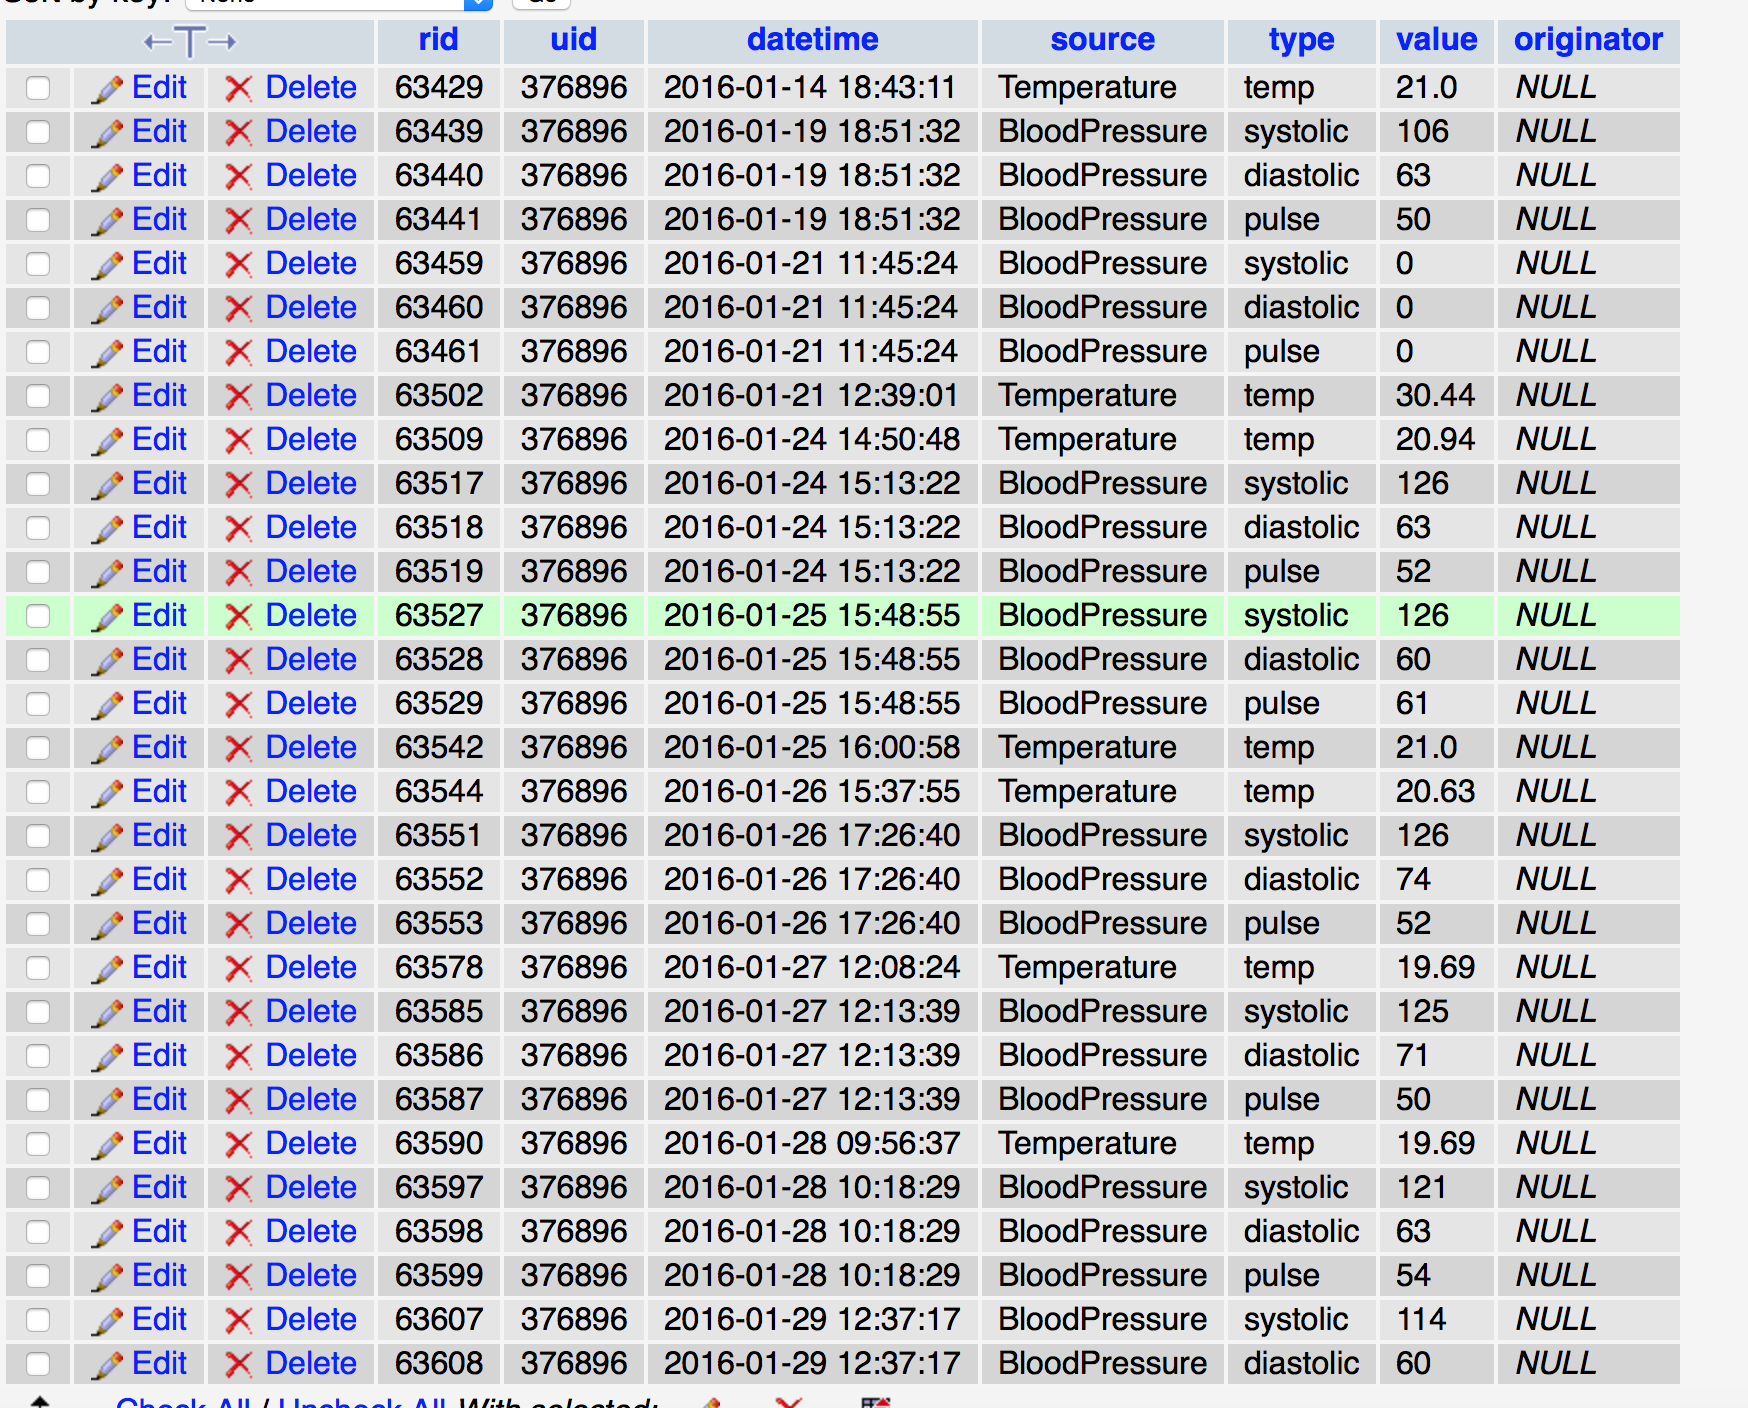1748x1408 pixels.
Task: Check the row checkbox for rid 63608
Action: pos(38,1364)
